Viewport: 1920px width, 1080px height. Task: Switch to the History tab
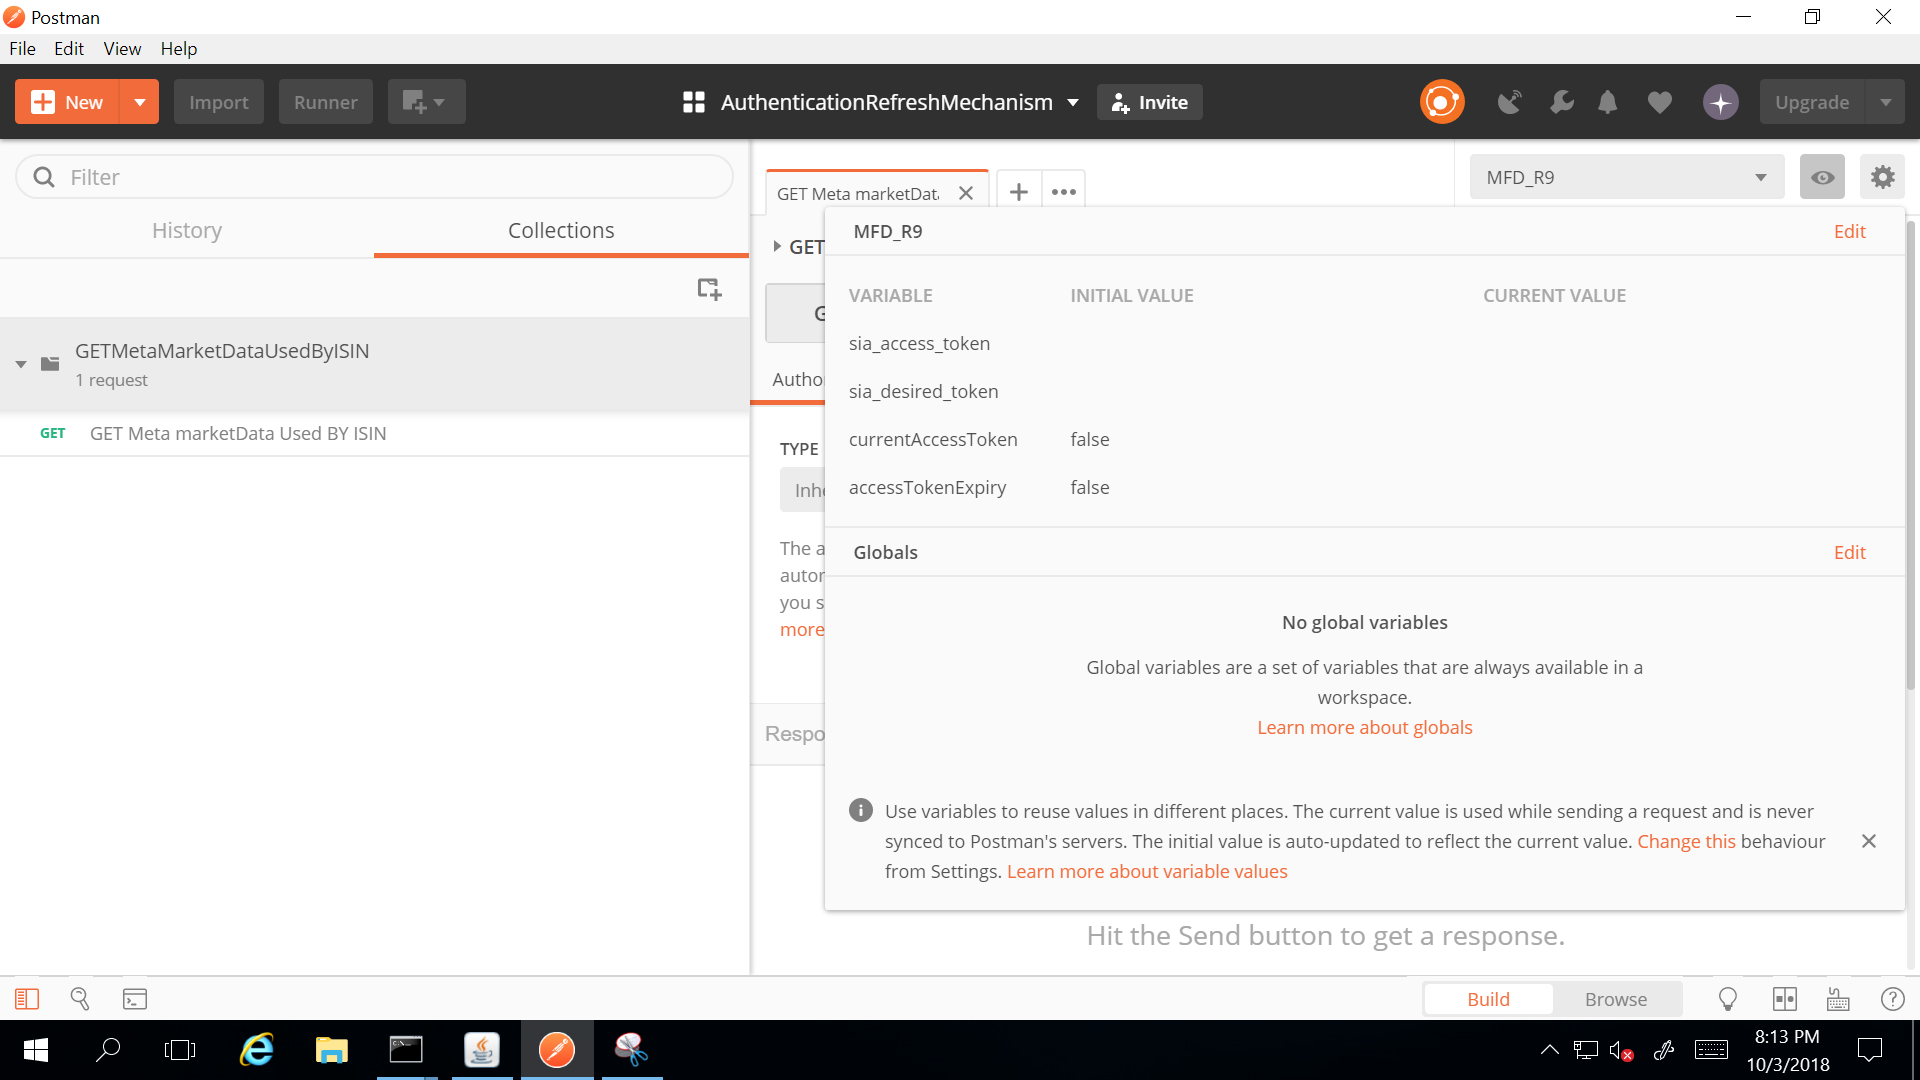tap(187, 230)
